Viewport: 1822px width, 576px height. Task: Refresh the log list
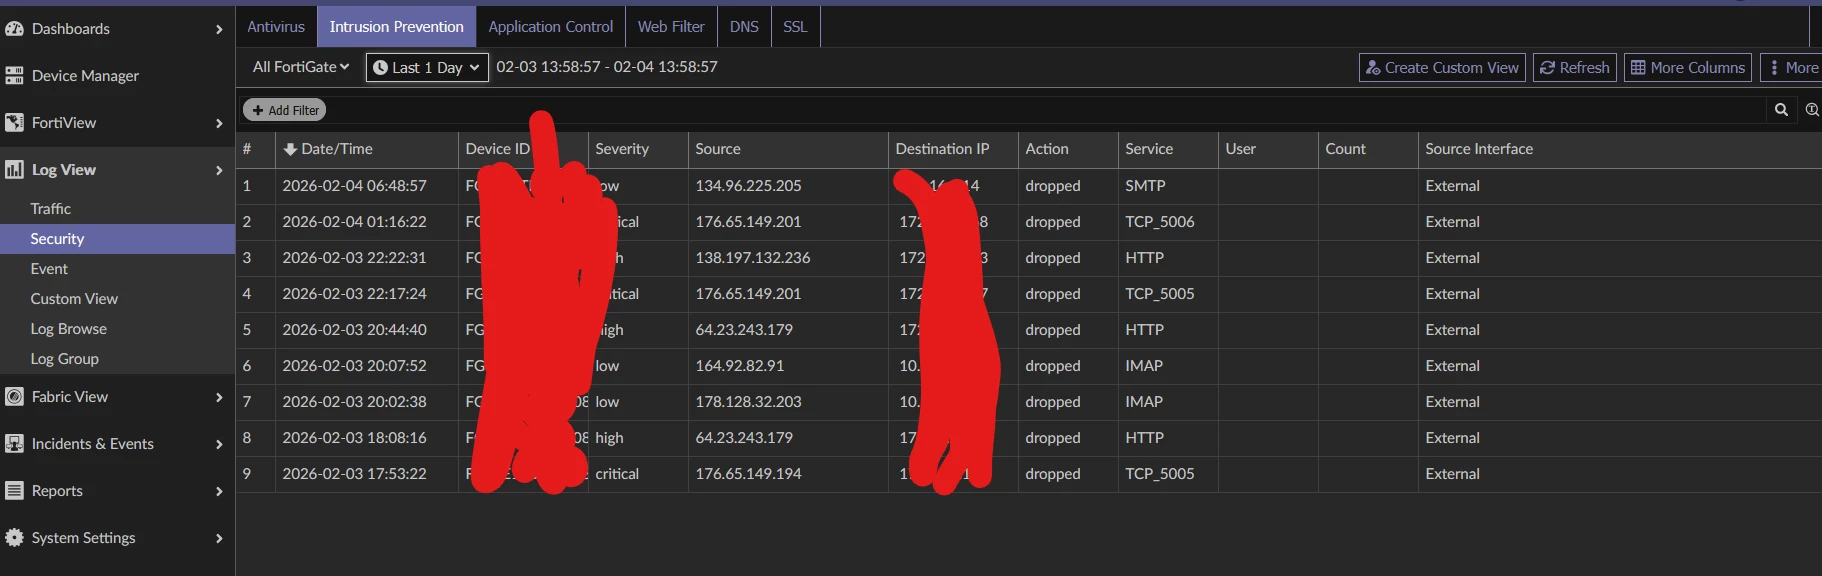coord(1575,67)
